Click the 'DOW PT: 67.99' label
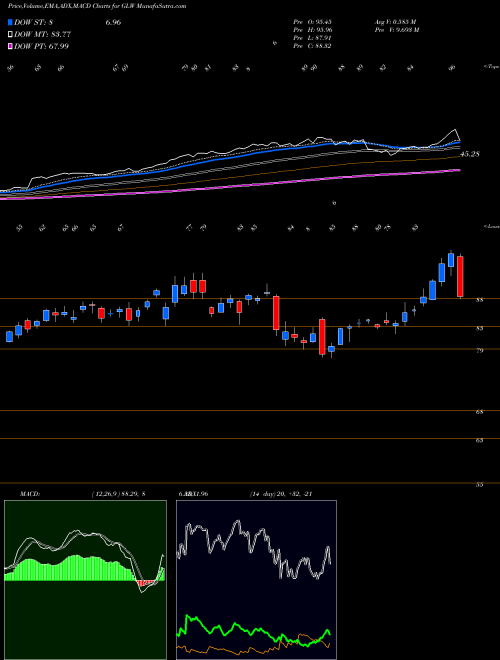 coord(42,46)
